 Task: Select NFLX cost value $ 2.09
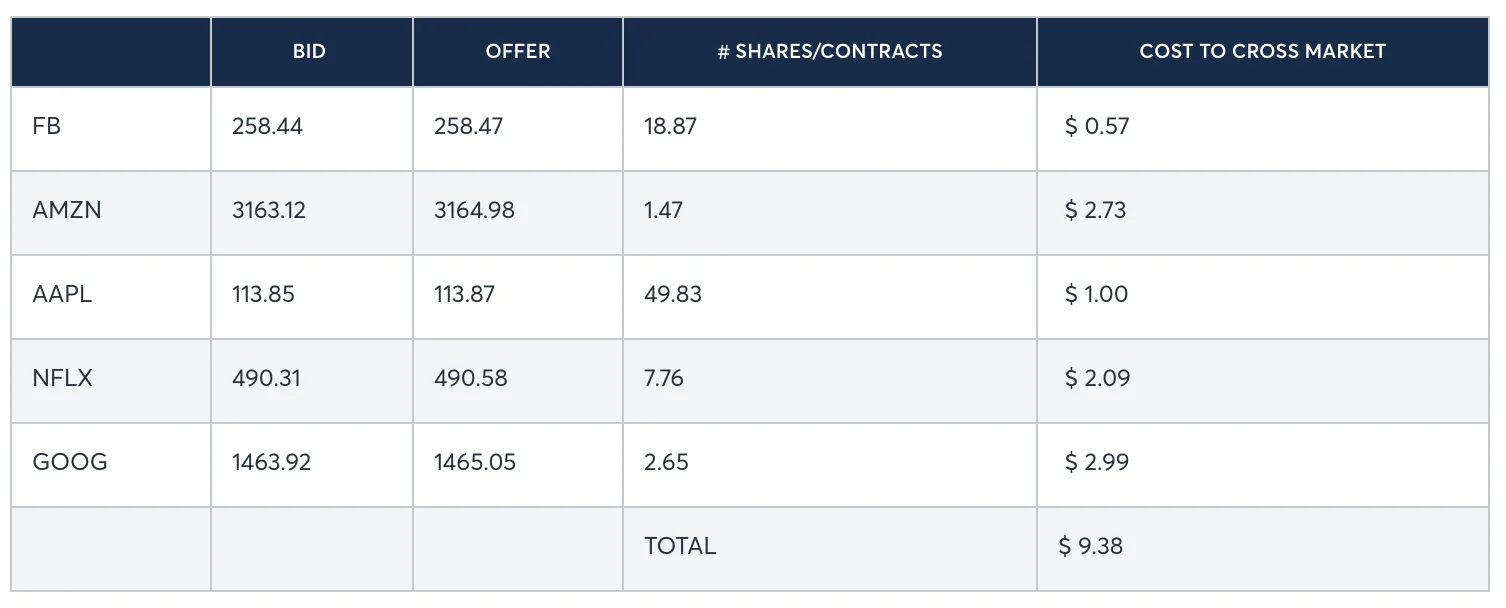1097,378
